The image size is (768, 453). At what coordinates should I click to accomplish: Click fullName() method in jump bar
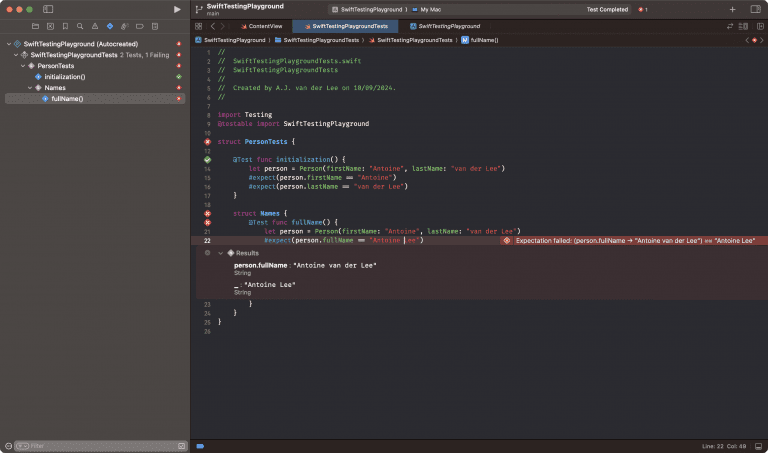480,40
